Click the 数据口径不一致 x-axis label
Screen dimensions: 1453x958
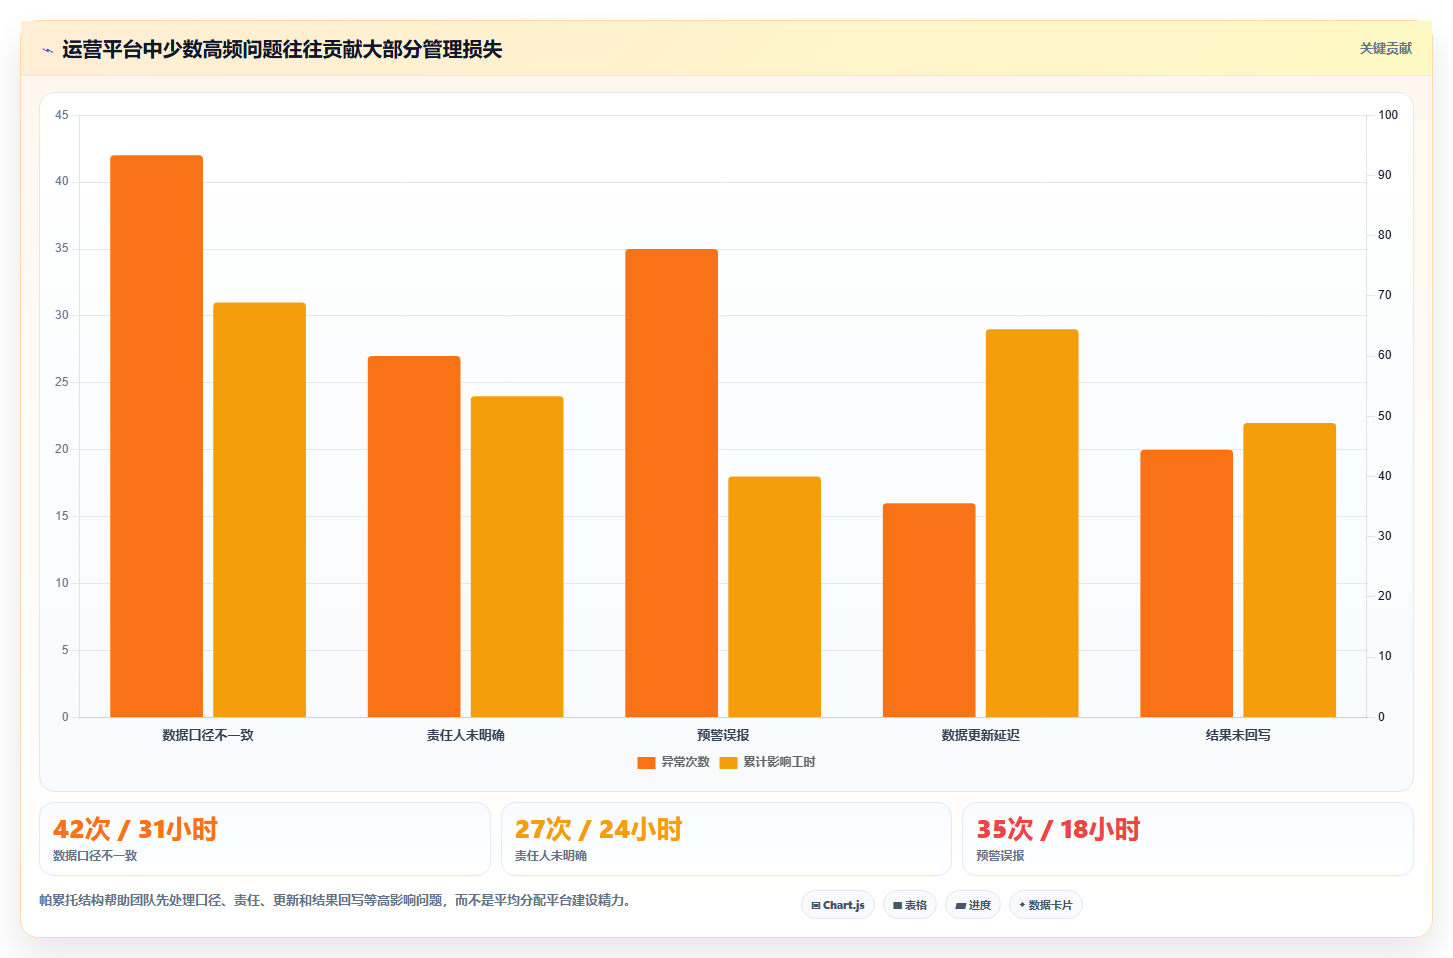tap(208, 735)
